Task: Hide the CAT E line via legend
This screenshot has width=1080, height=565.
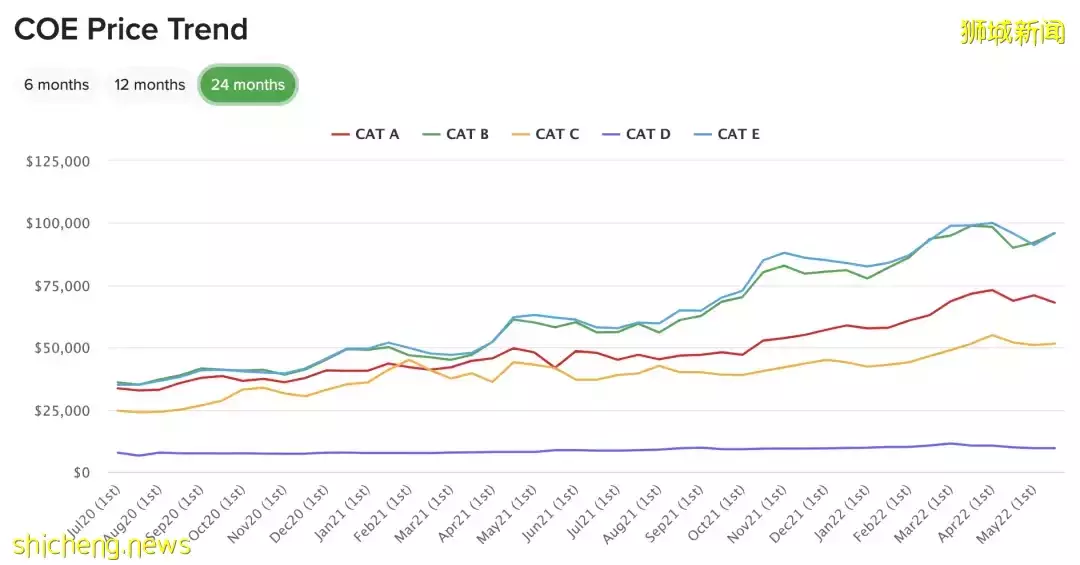Action: [x=728, y=134]
